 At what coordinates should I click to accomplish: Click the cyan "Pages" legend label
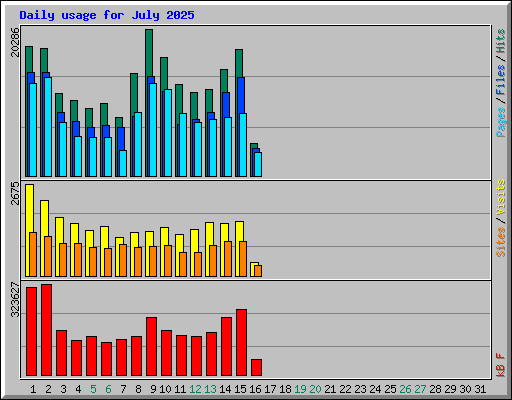pyautogui.click(x=501, y=122)
